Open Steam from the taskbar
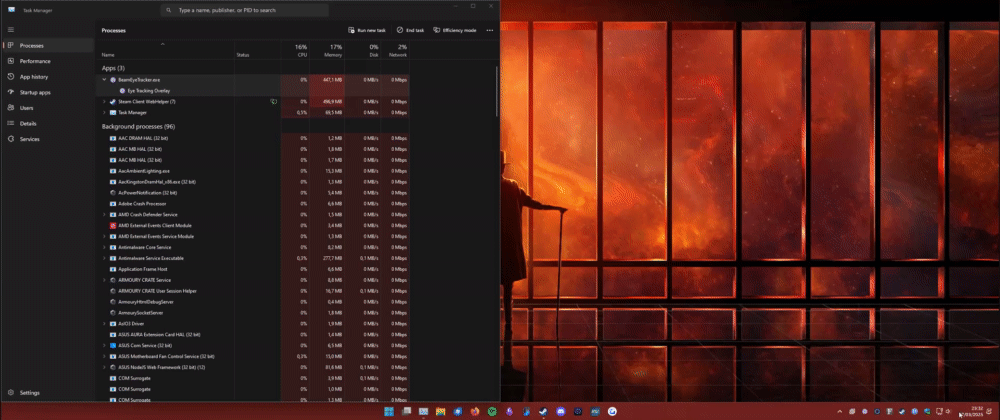The height and width of the screenshot is (420, 1000). click(543, 412)
